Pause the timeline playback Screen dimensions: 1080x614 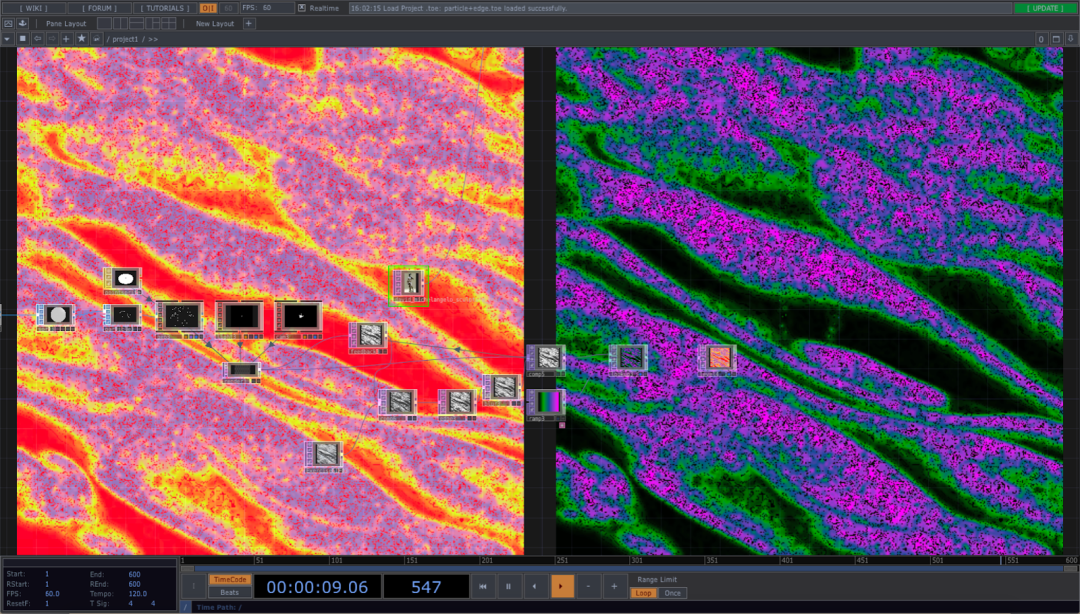point(509,587)
